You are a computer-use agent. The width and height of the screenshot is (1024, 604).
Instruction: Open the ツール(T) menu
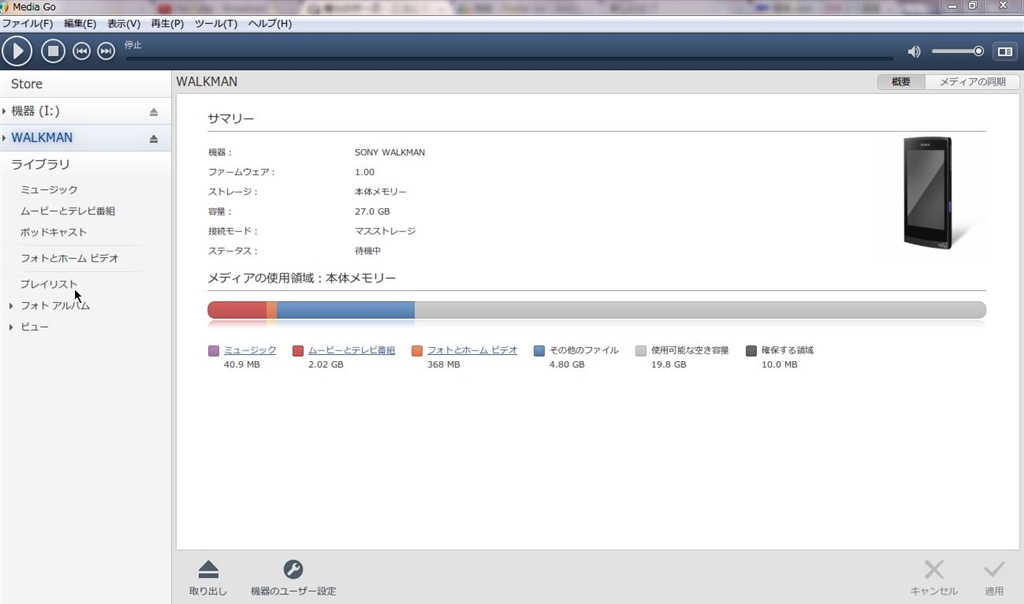[216, 24]
